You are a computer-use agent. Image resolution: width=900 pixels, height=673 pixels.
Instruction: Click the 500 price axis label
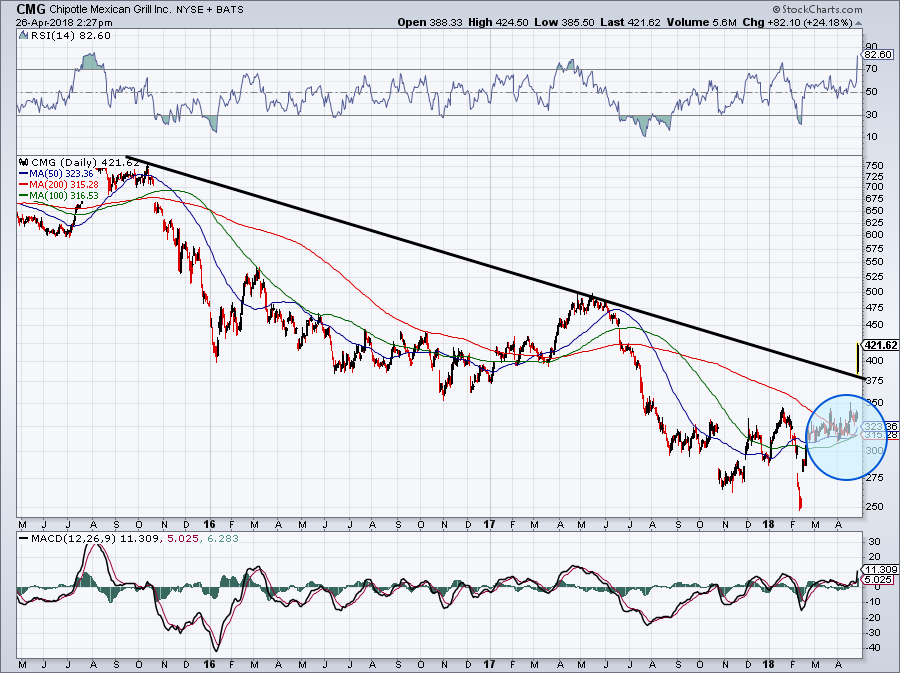click(x=874, y=291)
